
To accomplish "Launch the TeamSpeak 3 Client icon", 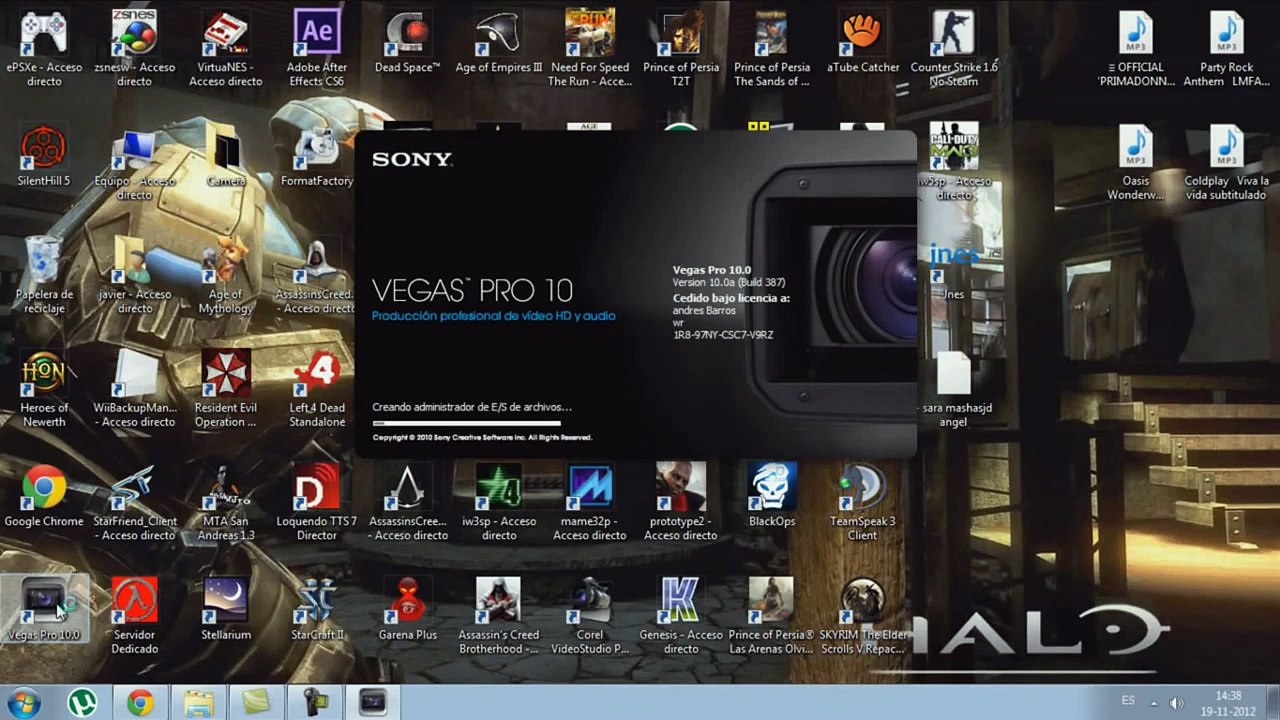I will click(863, 501).
